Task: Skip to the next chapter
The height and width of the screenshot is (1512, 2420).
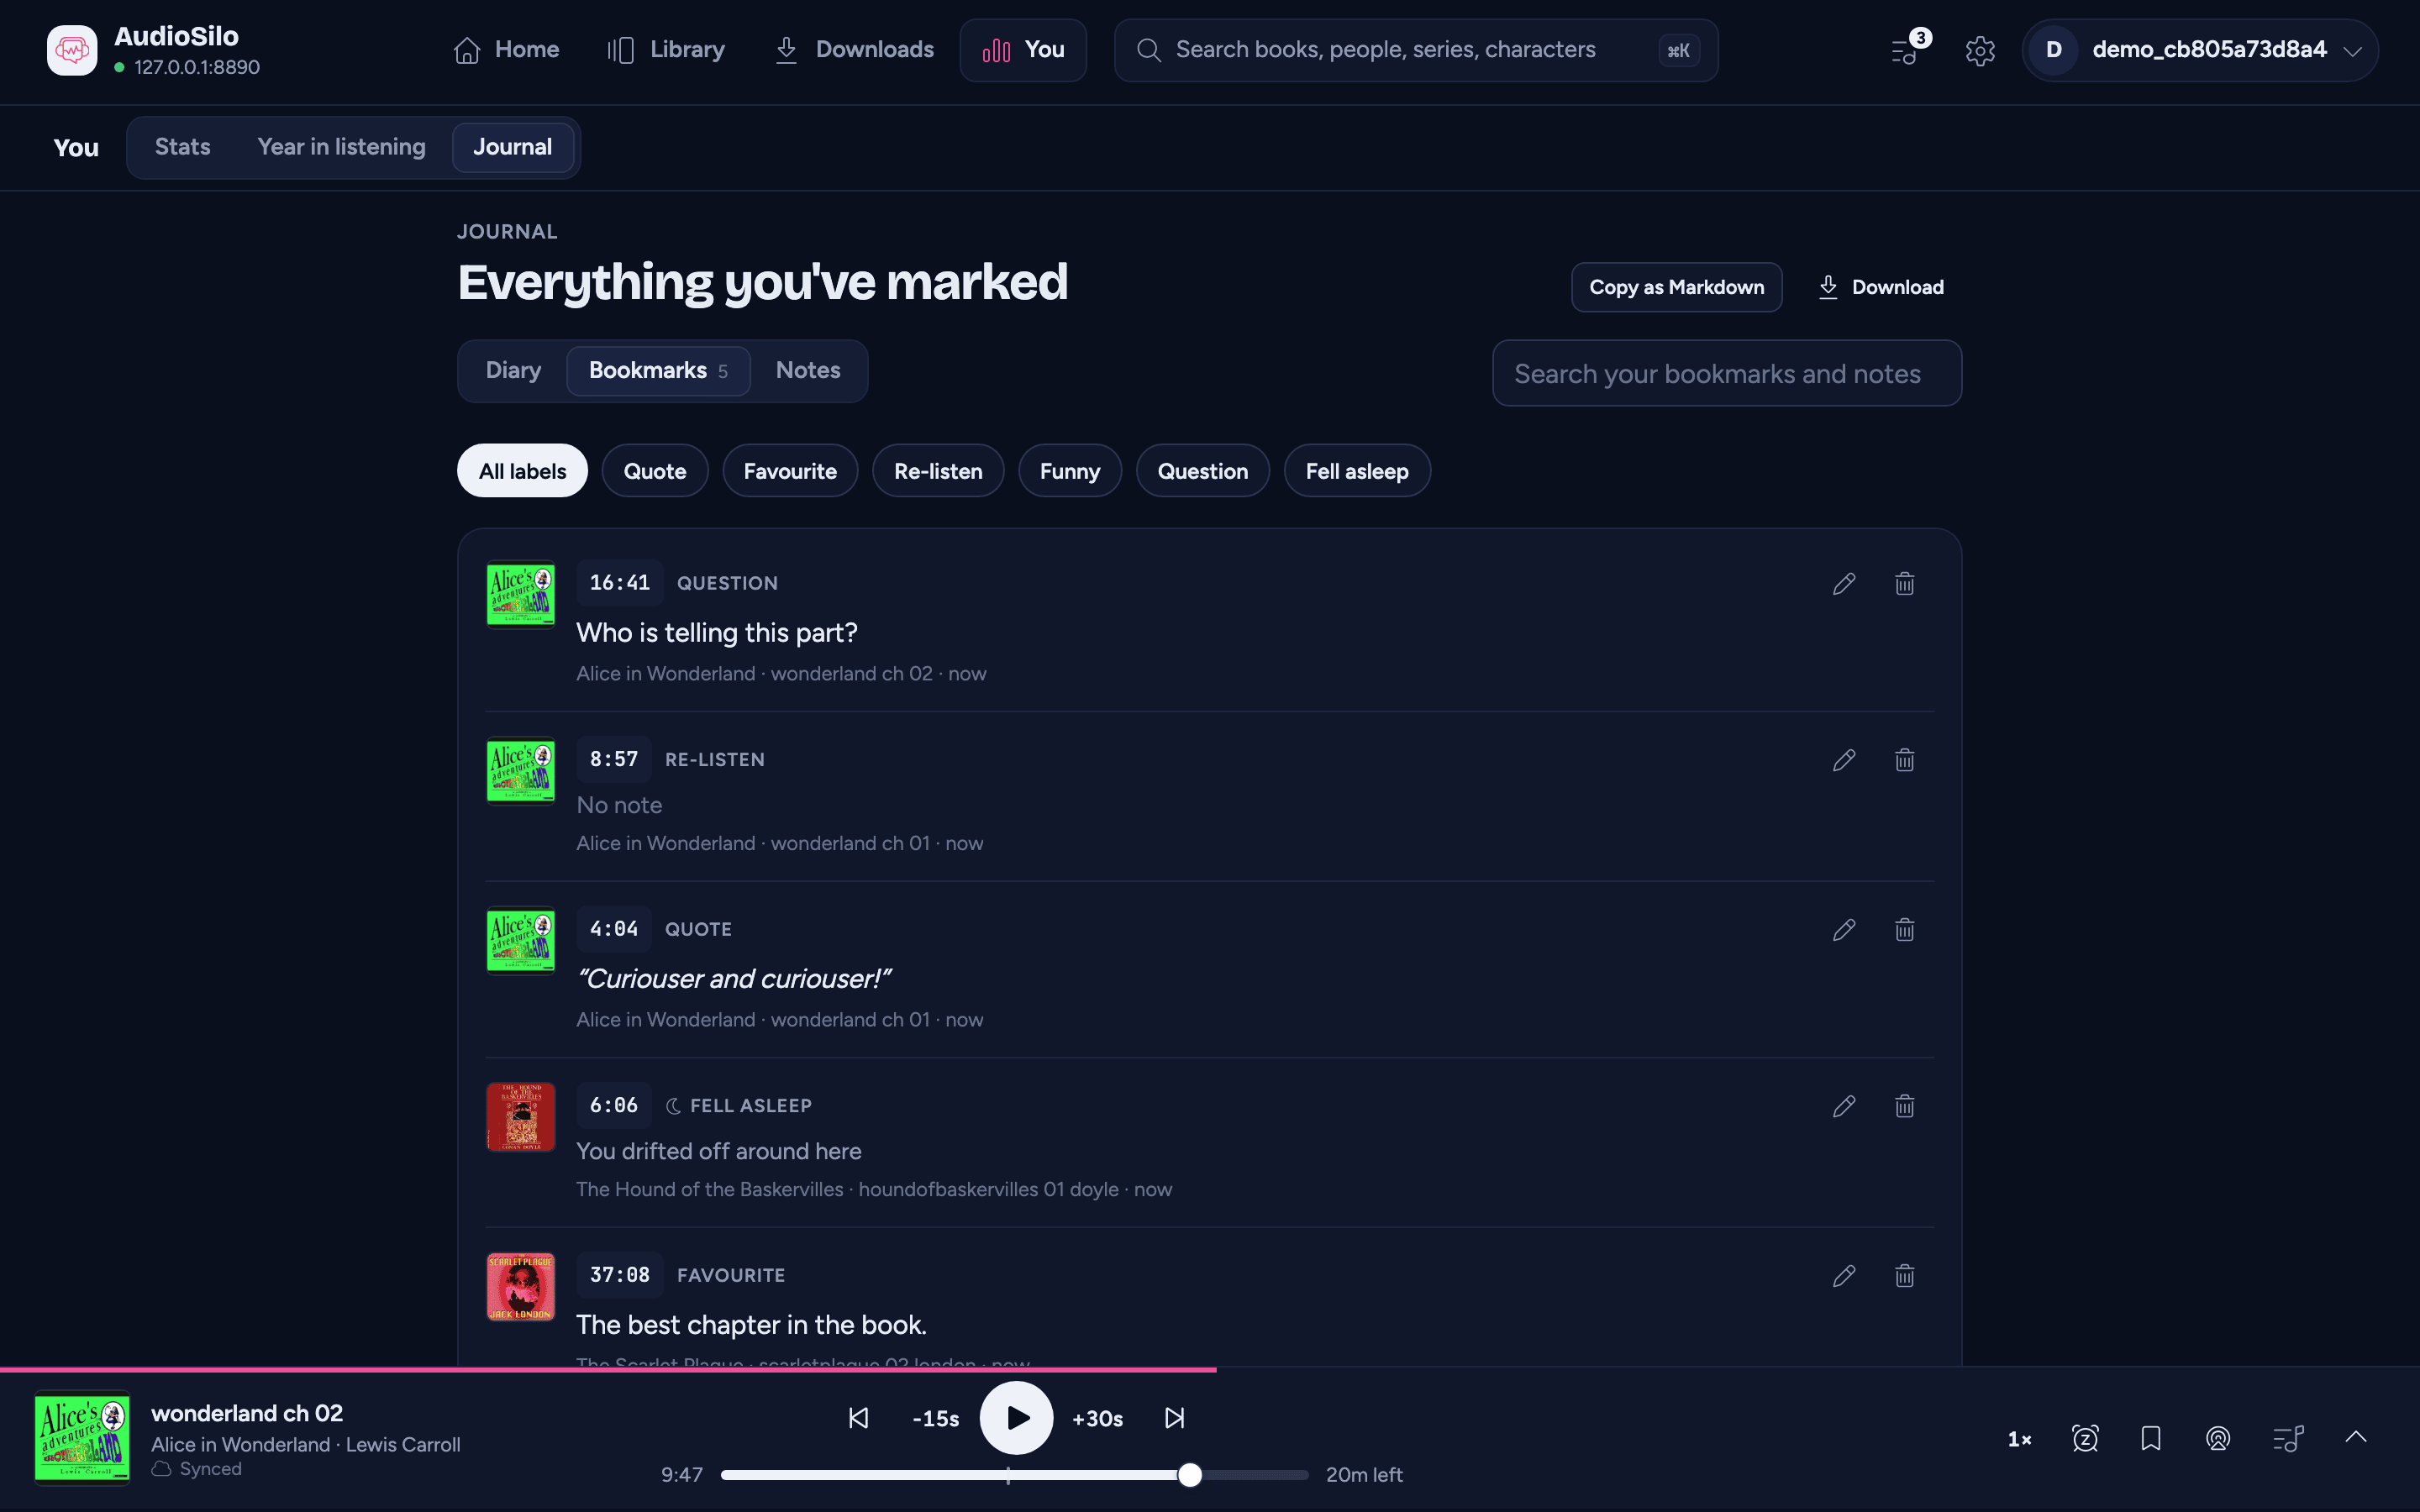Action: coord(1175,1418)
